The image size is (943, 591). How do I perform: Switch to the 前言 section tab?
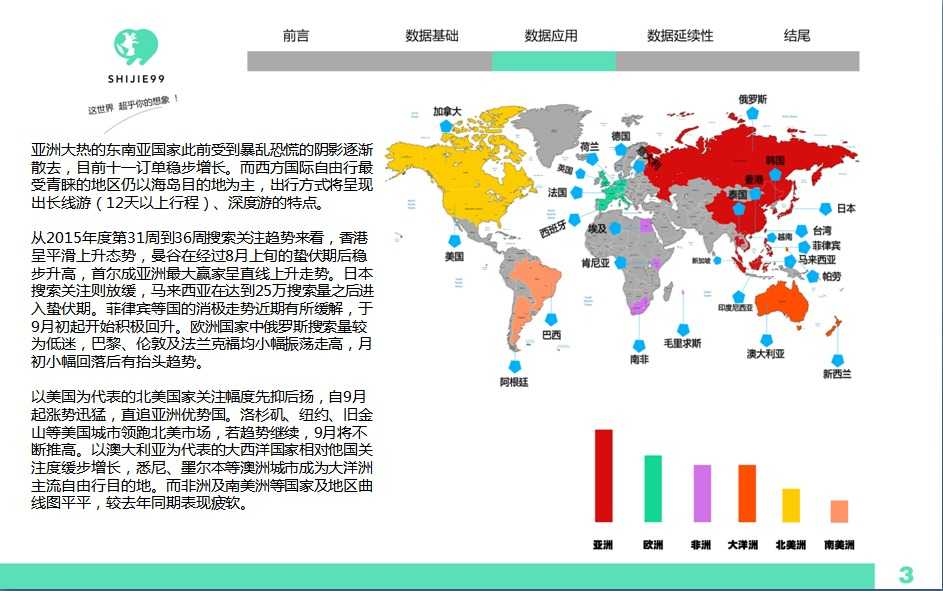click(x=295, y=35)
